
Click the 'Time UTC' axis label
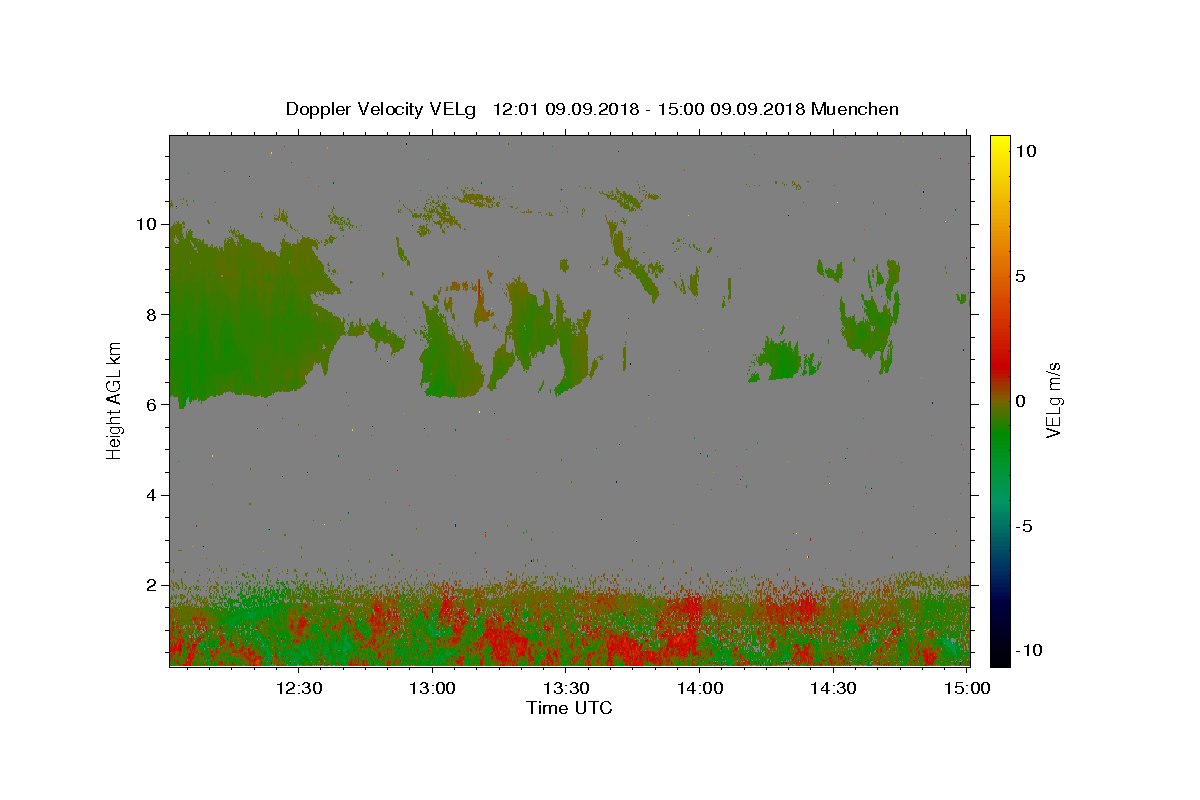569,708
